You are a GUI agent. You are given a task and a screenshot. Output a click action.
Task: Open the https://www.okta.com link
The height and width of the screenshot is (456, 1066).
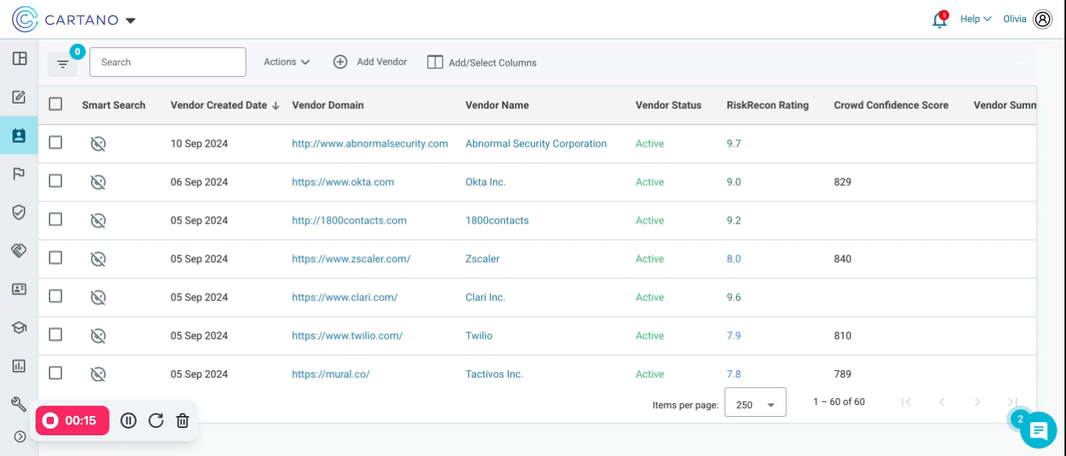click(343, 182)
